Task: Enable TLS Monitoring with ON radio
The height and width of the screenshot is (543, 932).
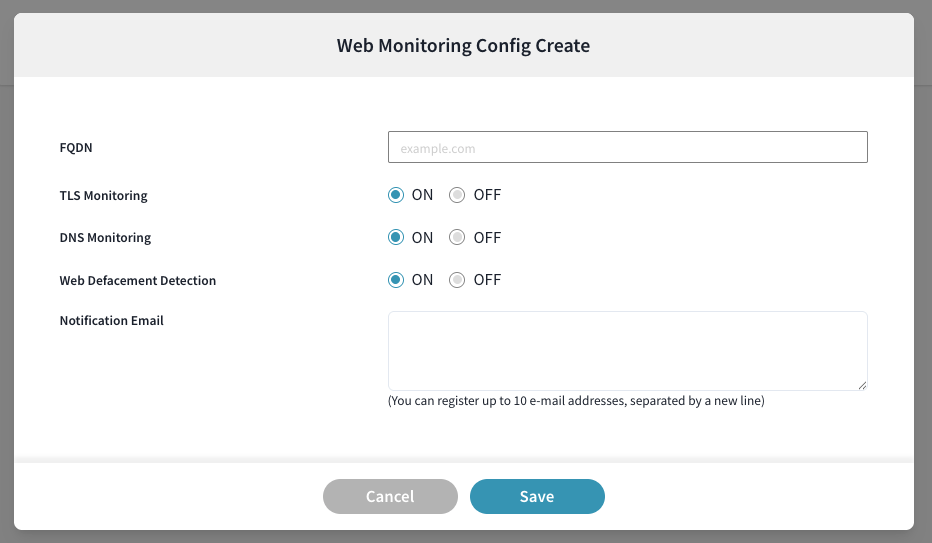Action: [396, 195]
